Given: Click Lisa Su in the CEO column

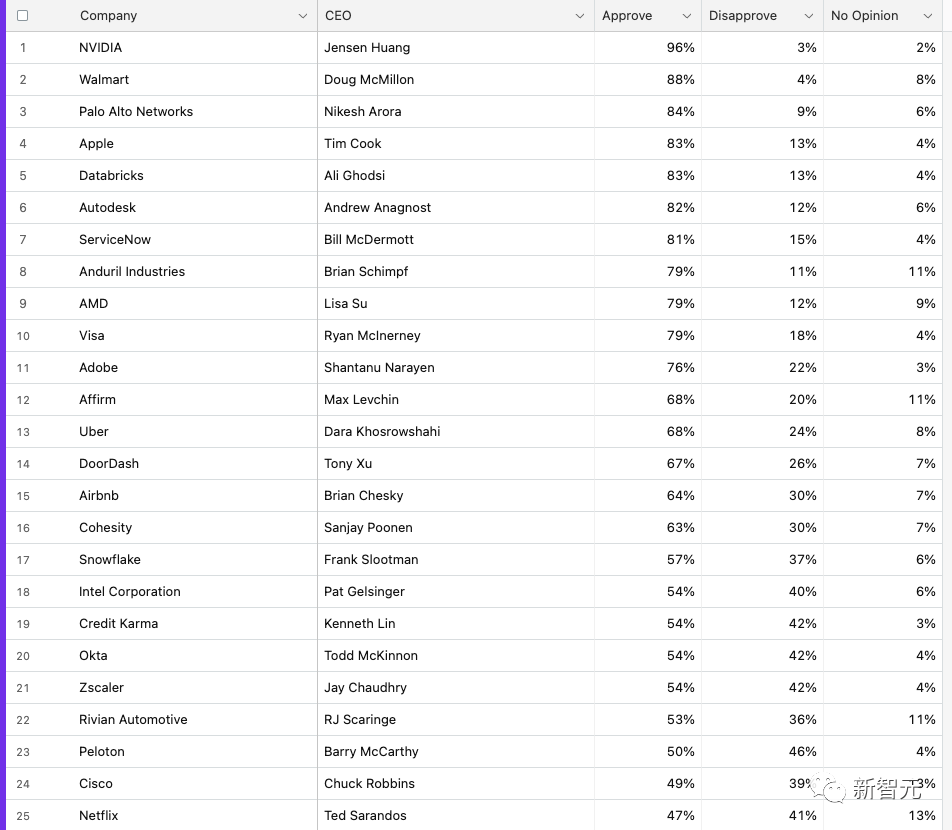Looking at the screenshot, I should [x=346, y=304].
